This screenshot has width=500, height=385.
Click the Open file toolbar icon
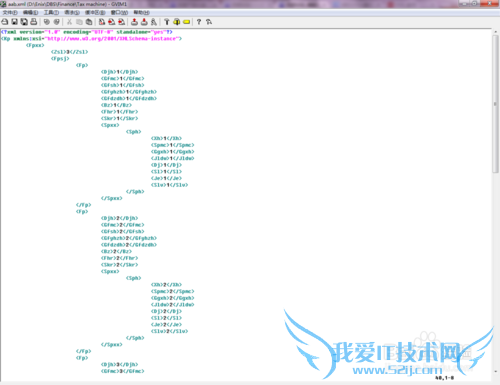[x=5, y=22]
